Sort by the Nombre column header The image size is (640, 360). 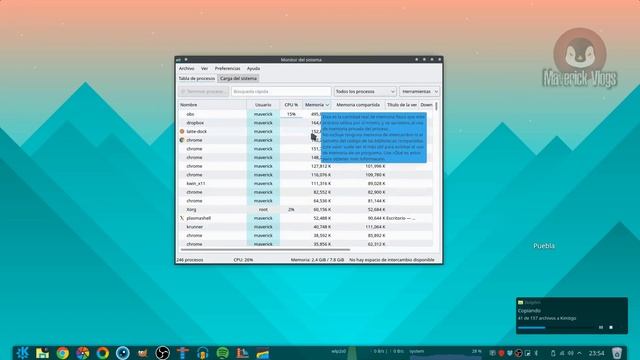point(212,105)
